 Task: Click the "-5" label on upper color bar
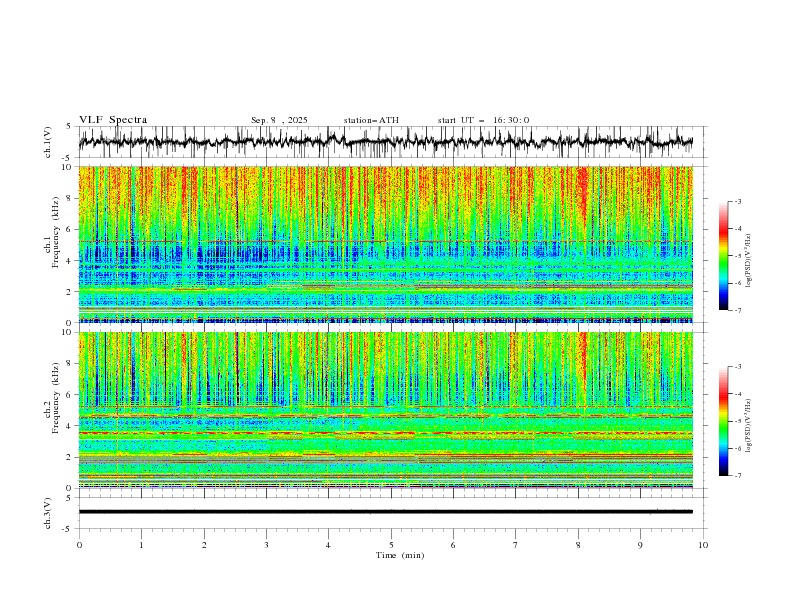pos(738,256)
